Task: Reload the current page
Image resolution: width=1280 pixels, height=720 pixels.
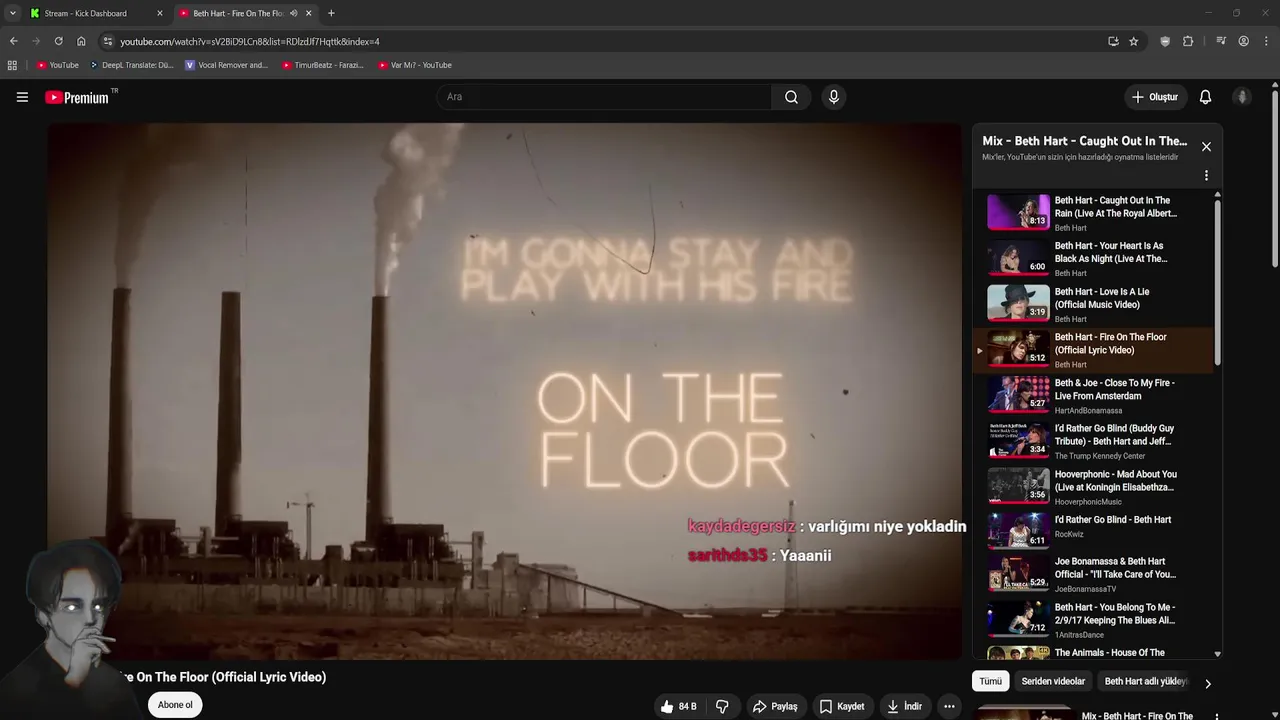Action: pos(58,41)
